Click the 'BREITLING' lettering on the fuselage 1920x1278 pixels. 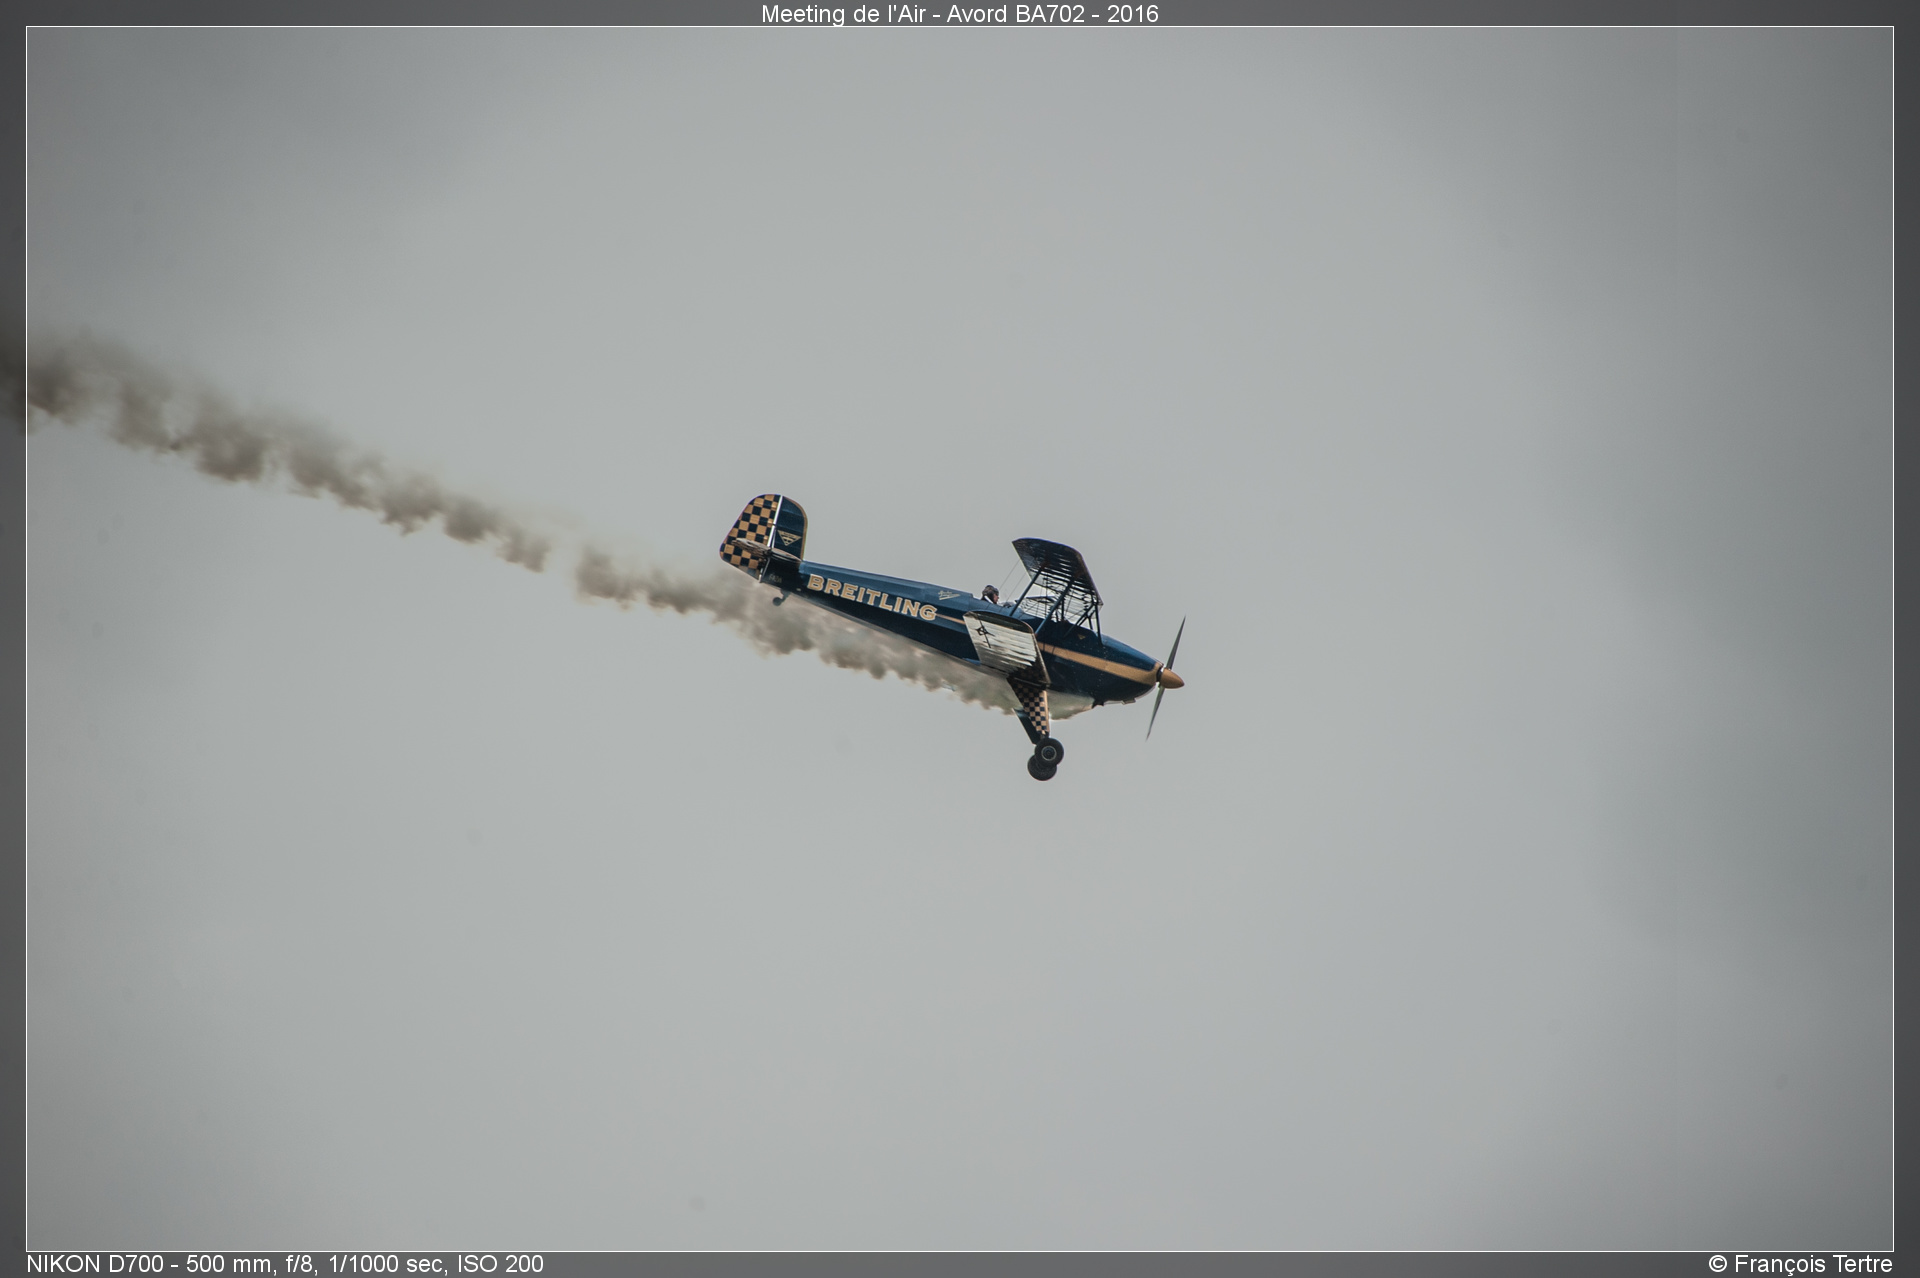[x=872, y=597]
